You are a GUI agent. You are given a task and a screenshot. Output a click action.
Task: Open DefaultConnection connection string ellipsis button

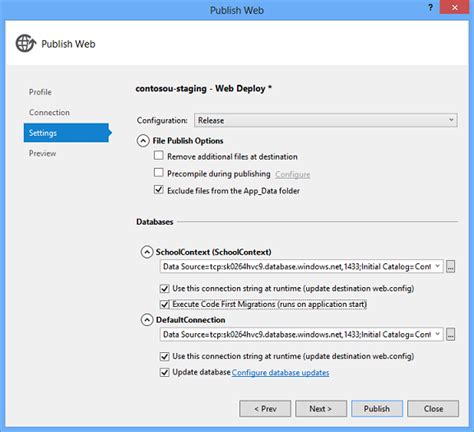[x=450, y=334]
